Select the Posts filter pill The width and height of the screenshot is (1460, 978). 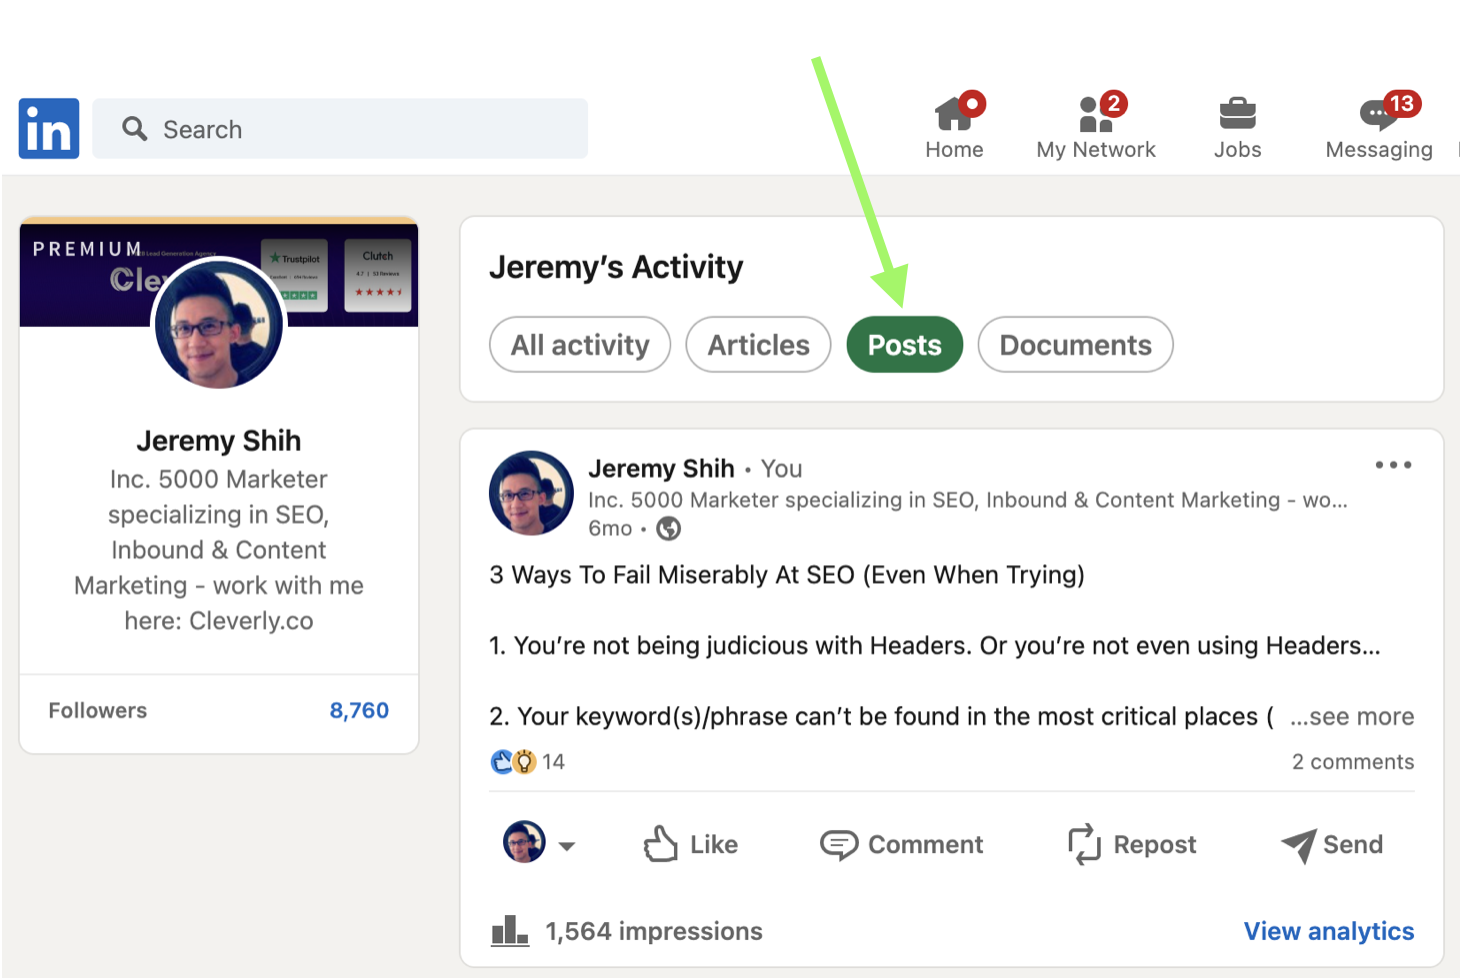(903, 344)
